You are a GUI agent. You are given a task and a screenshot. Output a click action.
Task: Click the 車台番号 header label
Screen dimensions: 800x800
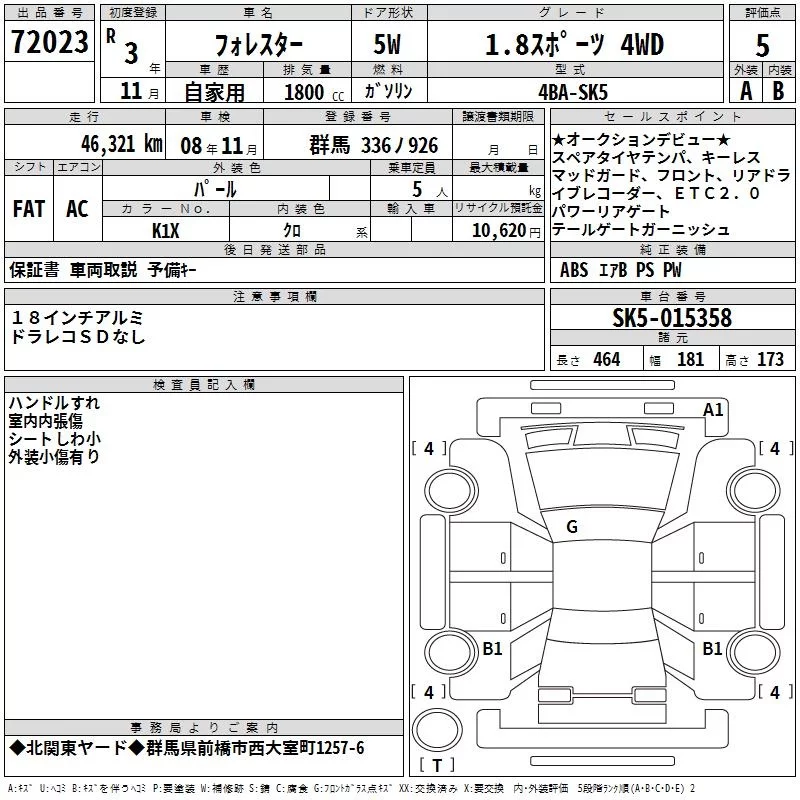coord(672,296)
